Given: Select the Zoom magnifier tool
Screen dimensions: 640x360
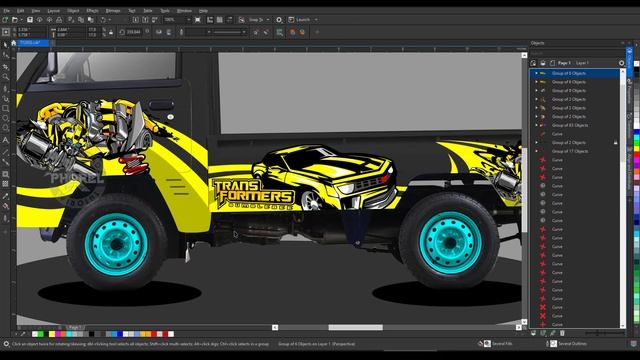Looking at the screenshot, I should coord(5,77).
